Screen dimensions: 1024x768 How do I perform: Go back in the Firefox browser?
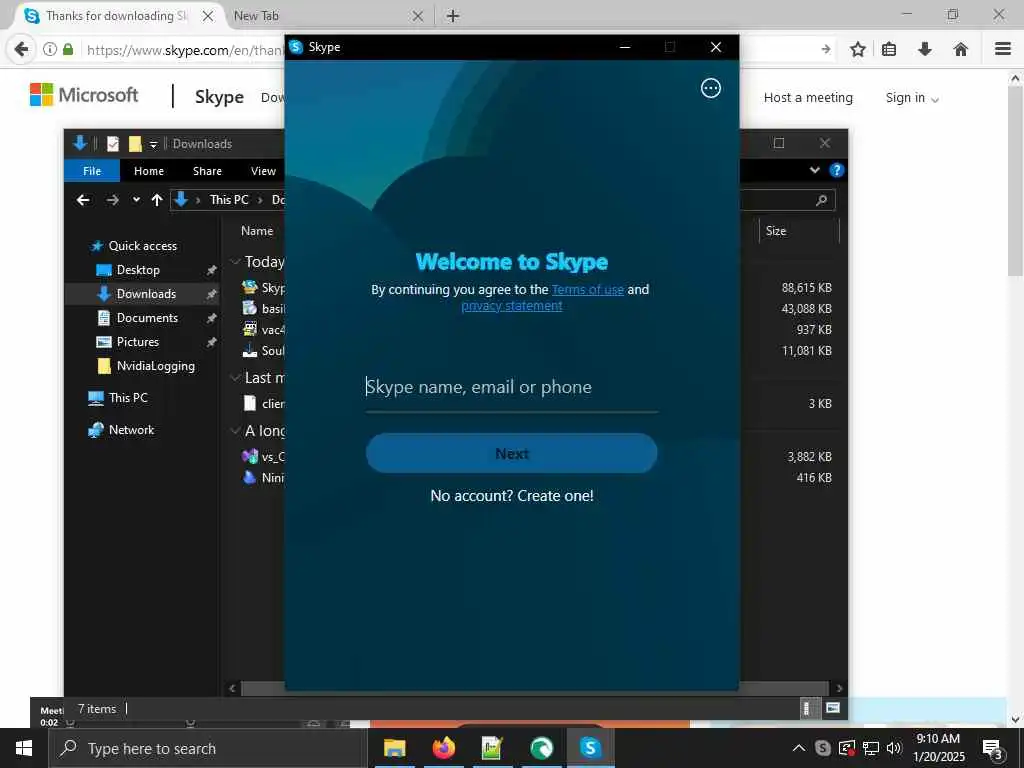tap(22, 49)
